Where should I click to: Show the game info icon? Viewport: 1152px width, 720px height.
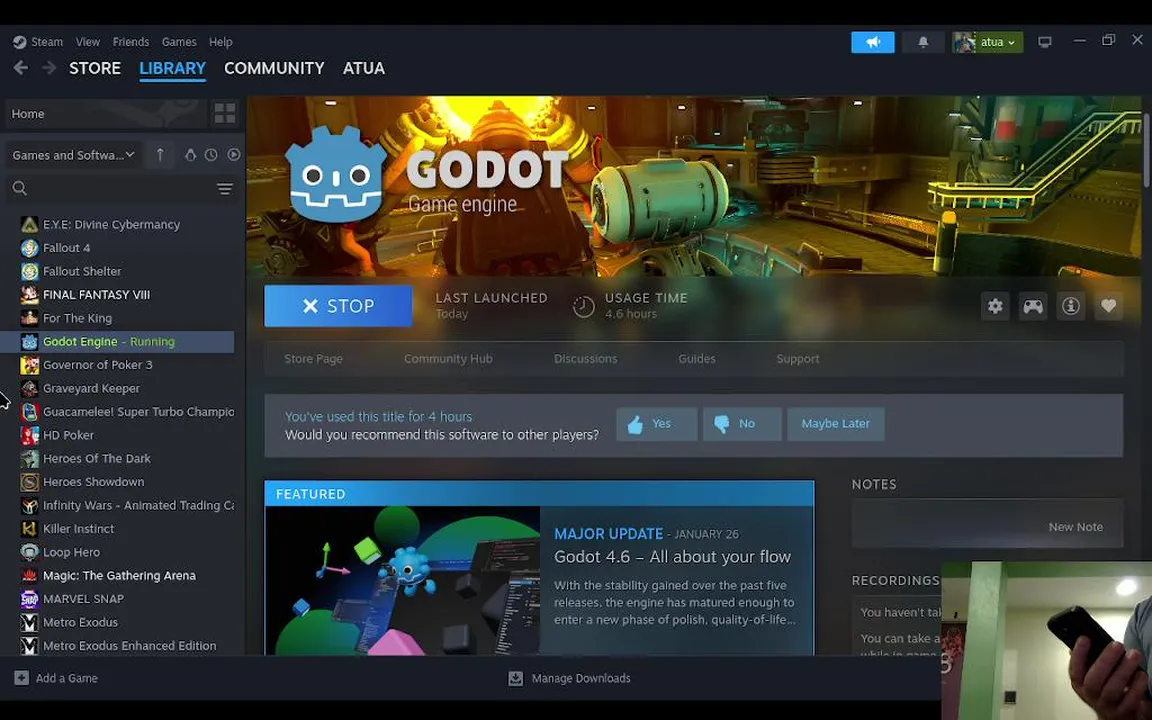[x=1070, y=306]
